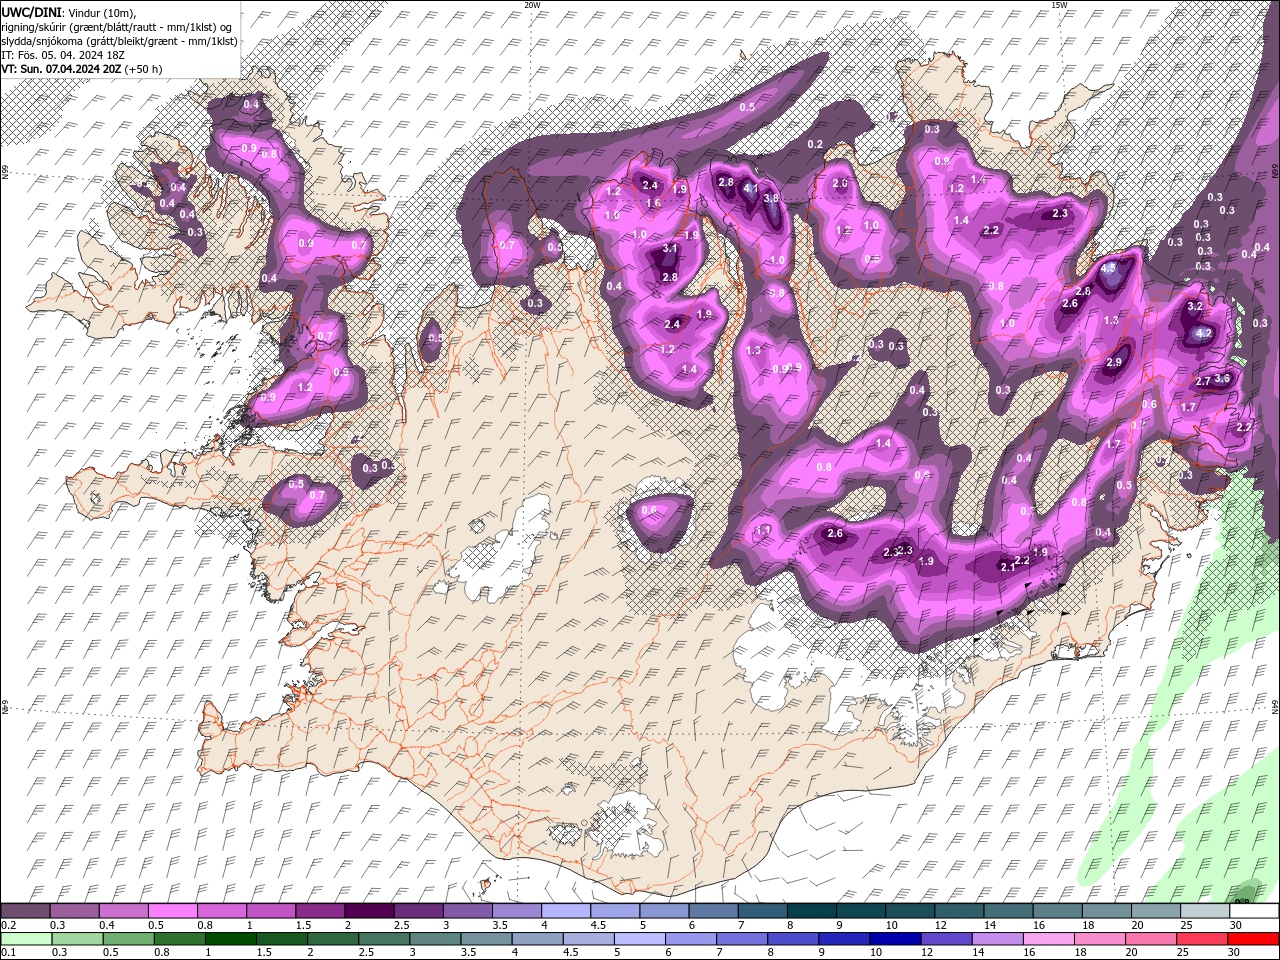Select the 'slydda/snjókoma' legend description line
The image size is (1280, 960).
(x=119, y=41)
